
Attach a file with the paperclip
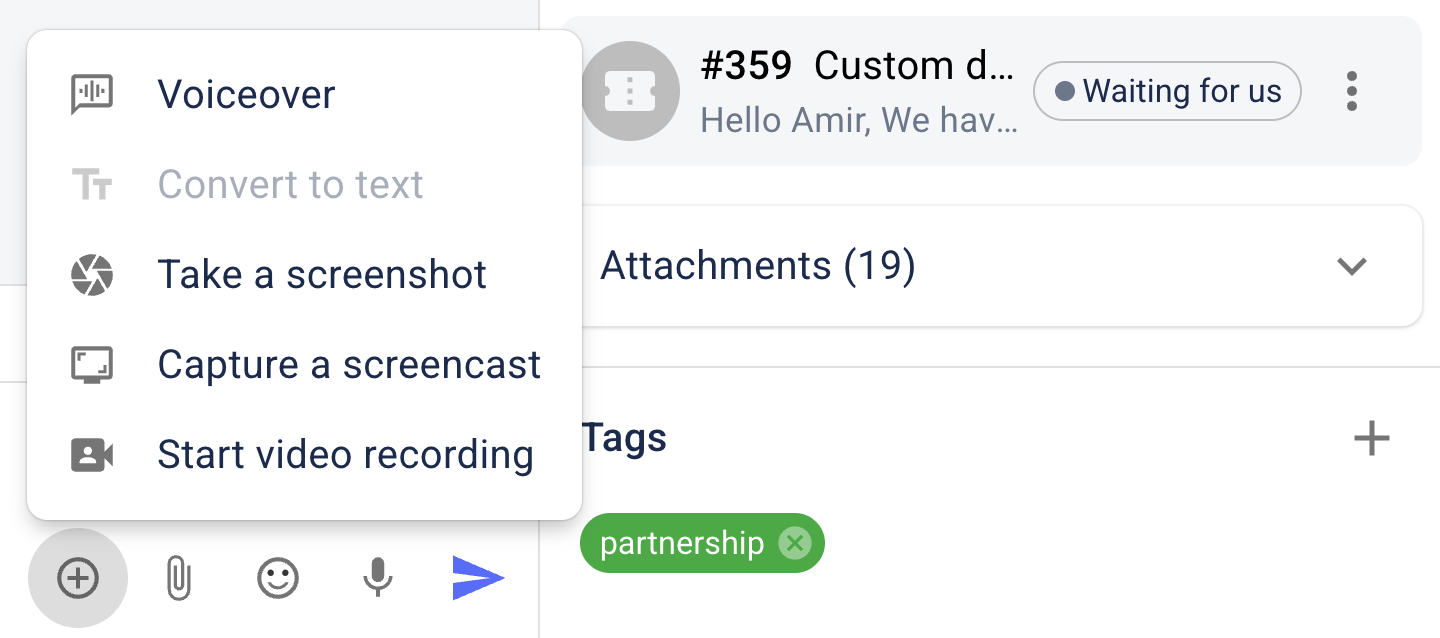click(178, 578)
